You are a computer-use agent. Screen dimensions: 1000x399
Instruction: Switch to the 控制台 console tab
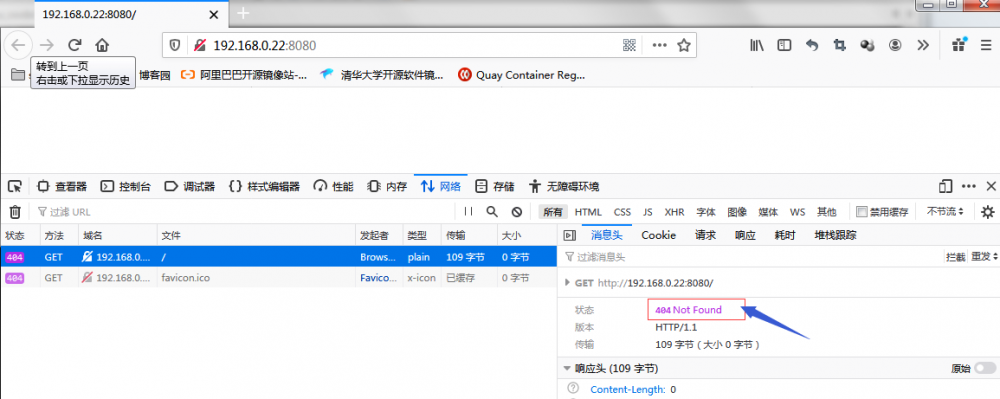pos(126,187)
